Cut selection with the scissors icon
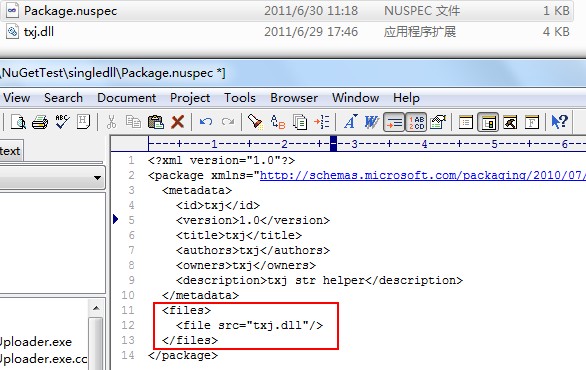586x370 pixels. (111, 122)
